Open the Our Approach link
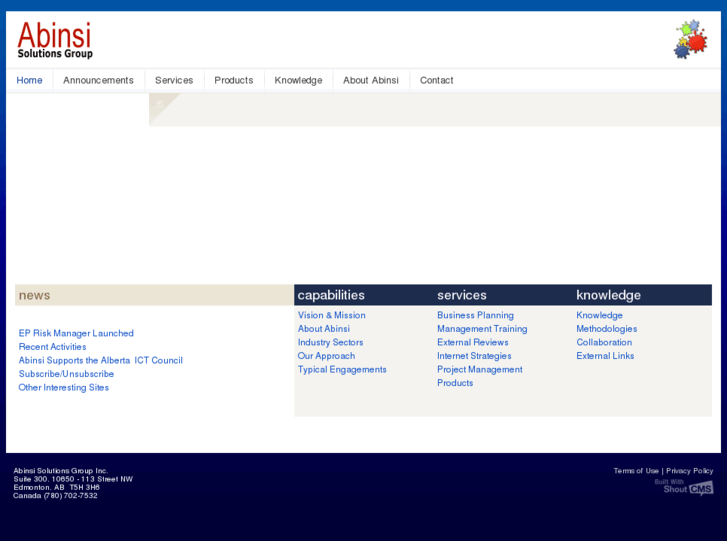Screen dimensions: 727x545 point(326,356)
